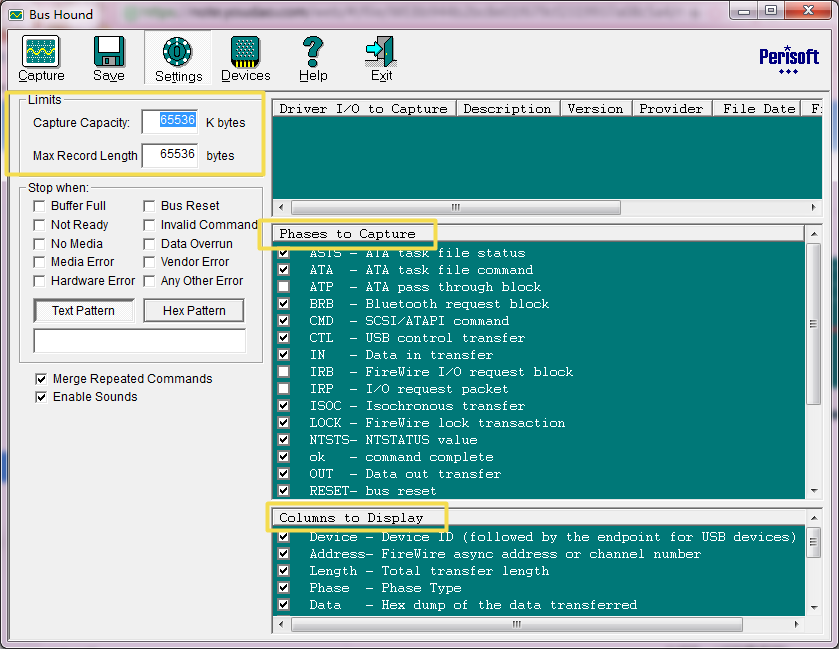Check the Data Overrun option
The image size is (839, 649).
(x=149, y=244)
